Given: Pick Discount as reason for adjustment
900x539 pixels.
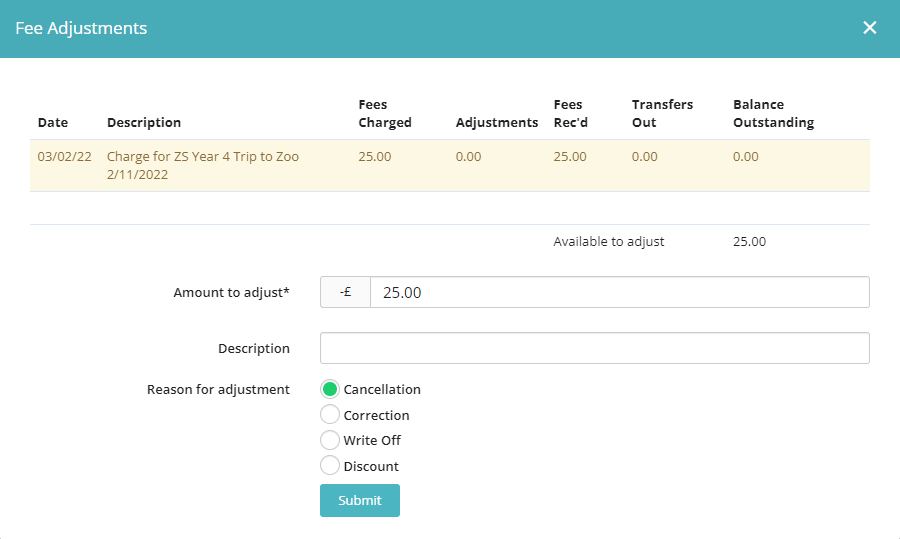Looking at the screenshot, I should 330,466.
